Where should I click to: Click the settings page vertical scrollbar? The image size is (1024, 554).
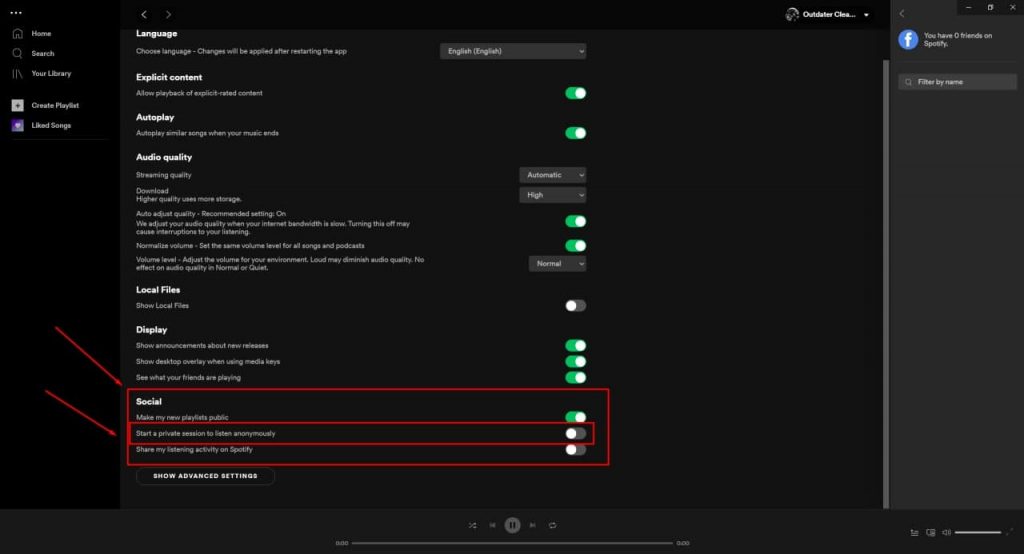pyautogui.click(x=886, y=284)
